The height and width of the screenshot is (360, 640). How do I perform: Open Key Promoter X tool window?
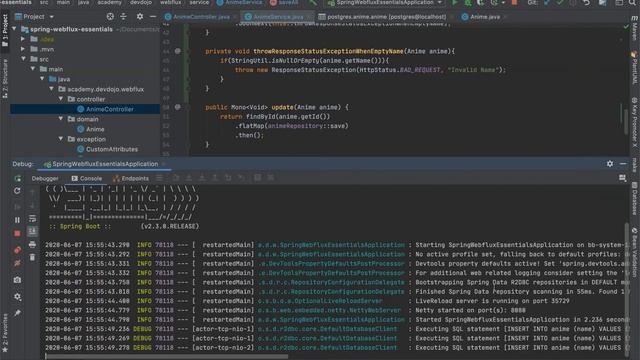pos(635,122)
